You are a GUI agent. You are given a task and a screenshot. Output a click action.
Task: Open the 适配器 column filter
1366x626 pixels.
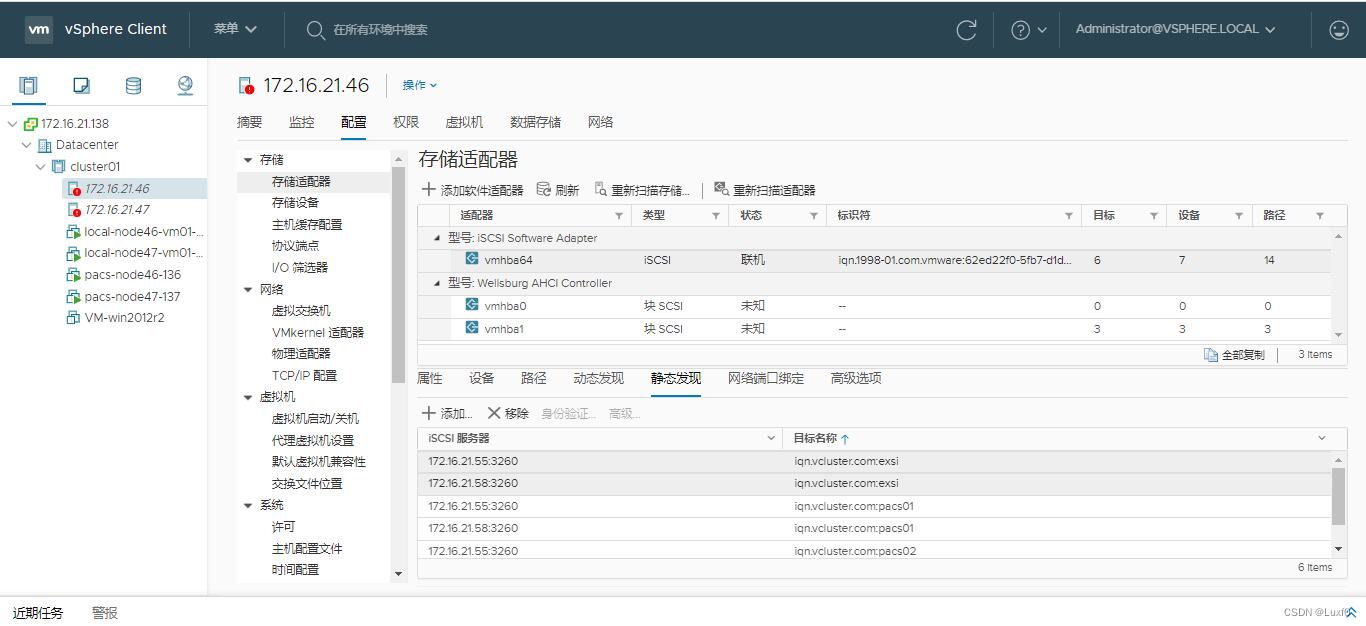coord(619,216)
